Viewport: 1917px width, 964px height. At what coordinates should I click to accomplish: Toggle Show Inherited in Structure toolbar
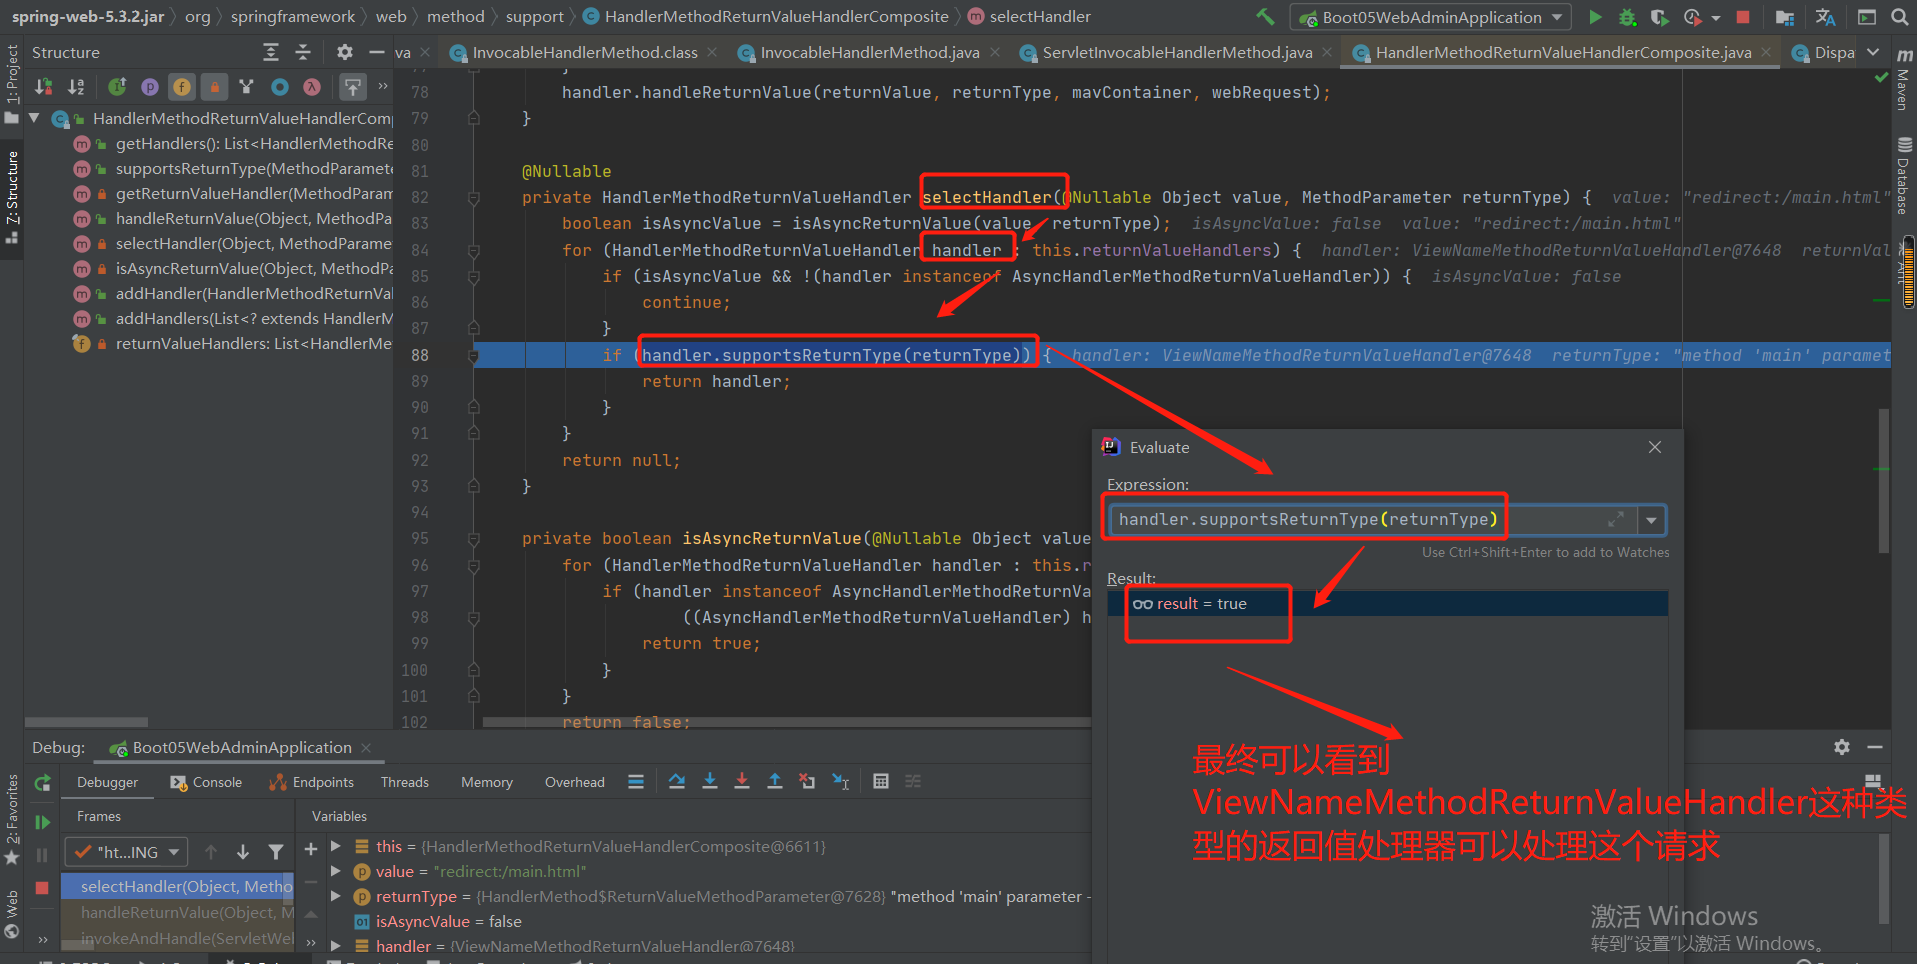[117, 87]
